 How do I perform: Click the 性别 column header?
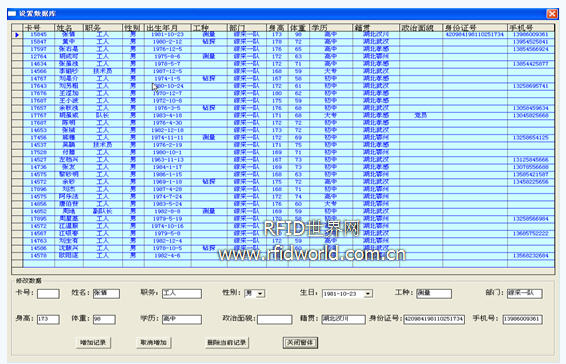point(134,27)
